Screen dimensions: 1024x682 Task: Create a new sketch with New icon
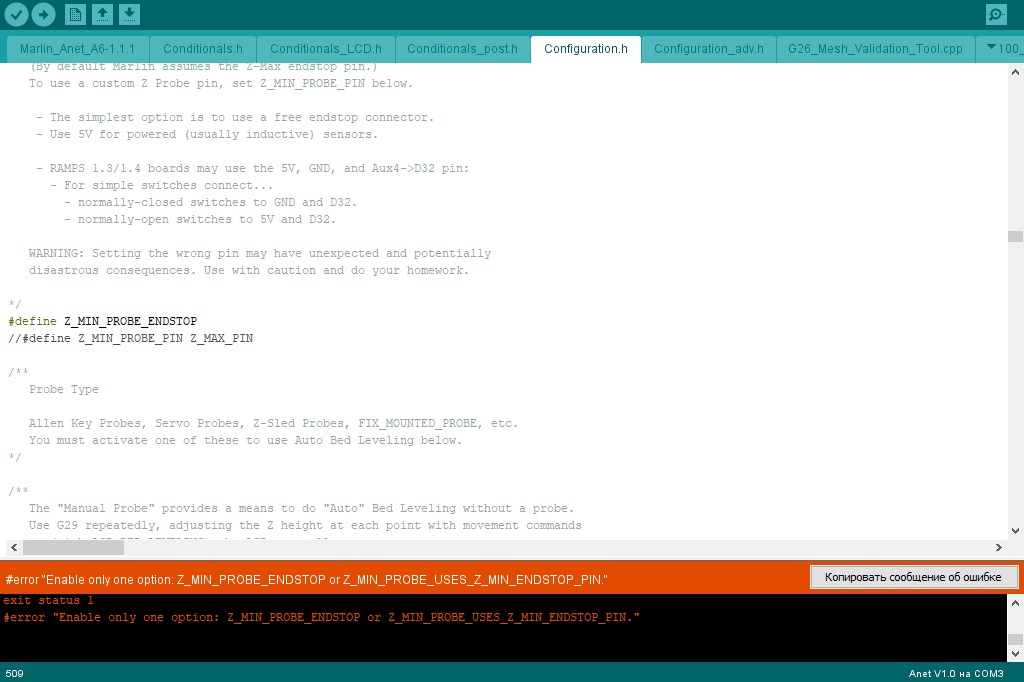coord(75,14)
